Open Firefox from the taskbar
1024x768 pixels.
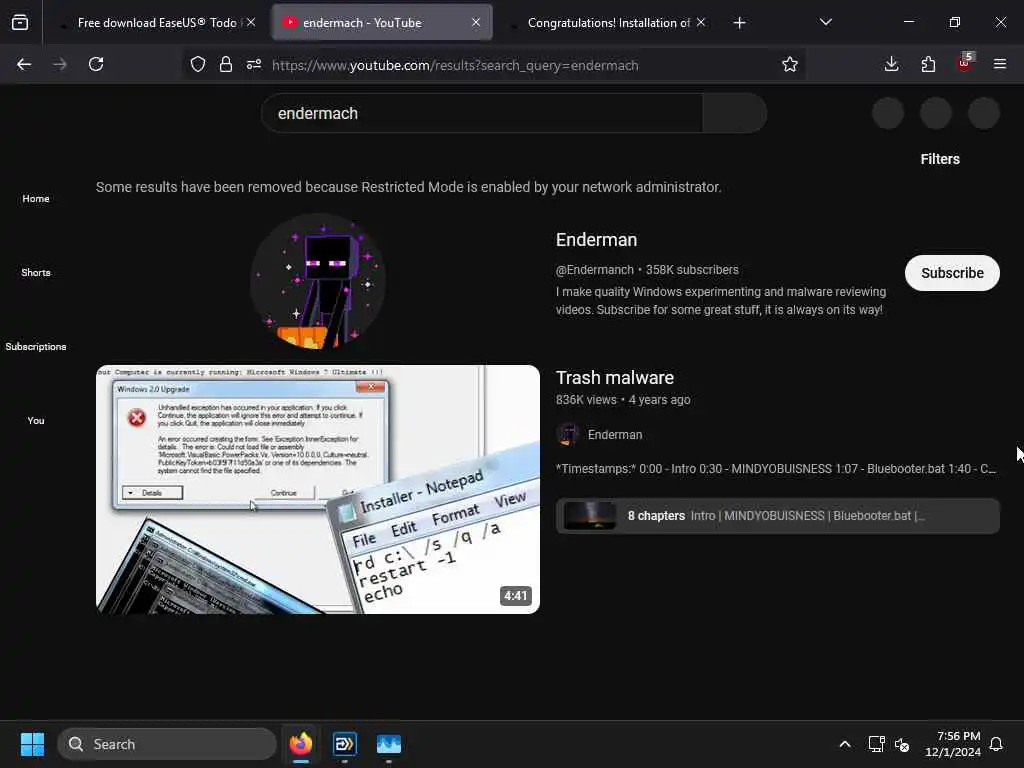(x=300, y=744)
